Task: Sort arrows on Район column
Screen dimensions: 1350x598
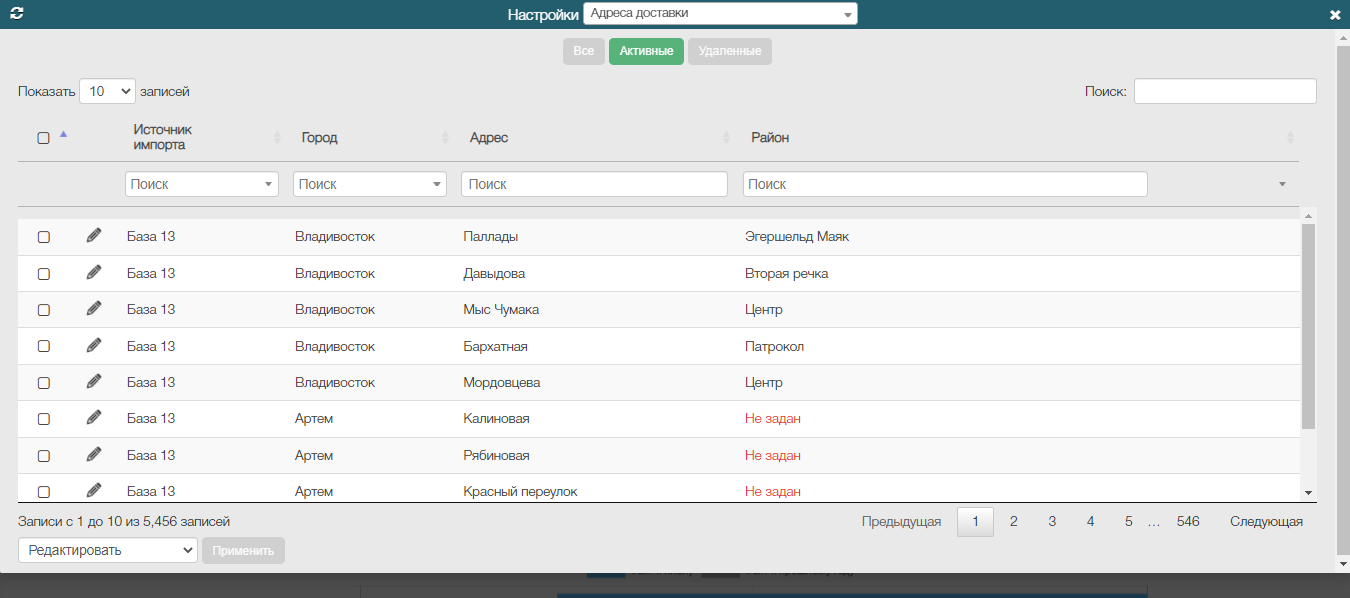Action: point(1290,137)
